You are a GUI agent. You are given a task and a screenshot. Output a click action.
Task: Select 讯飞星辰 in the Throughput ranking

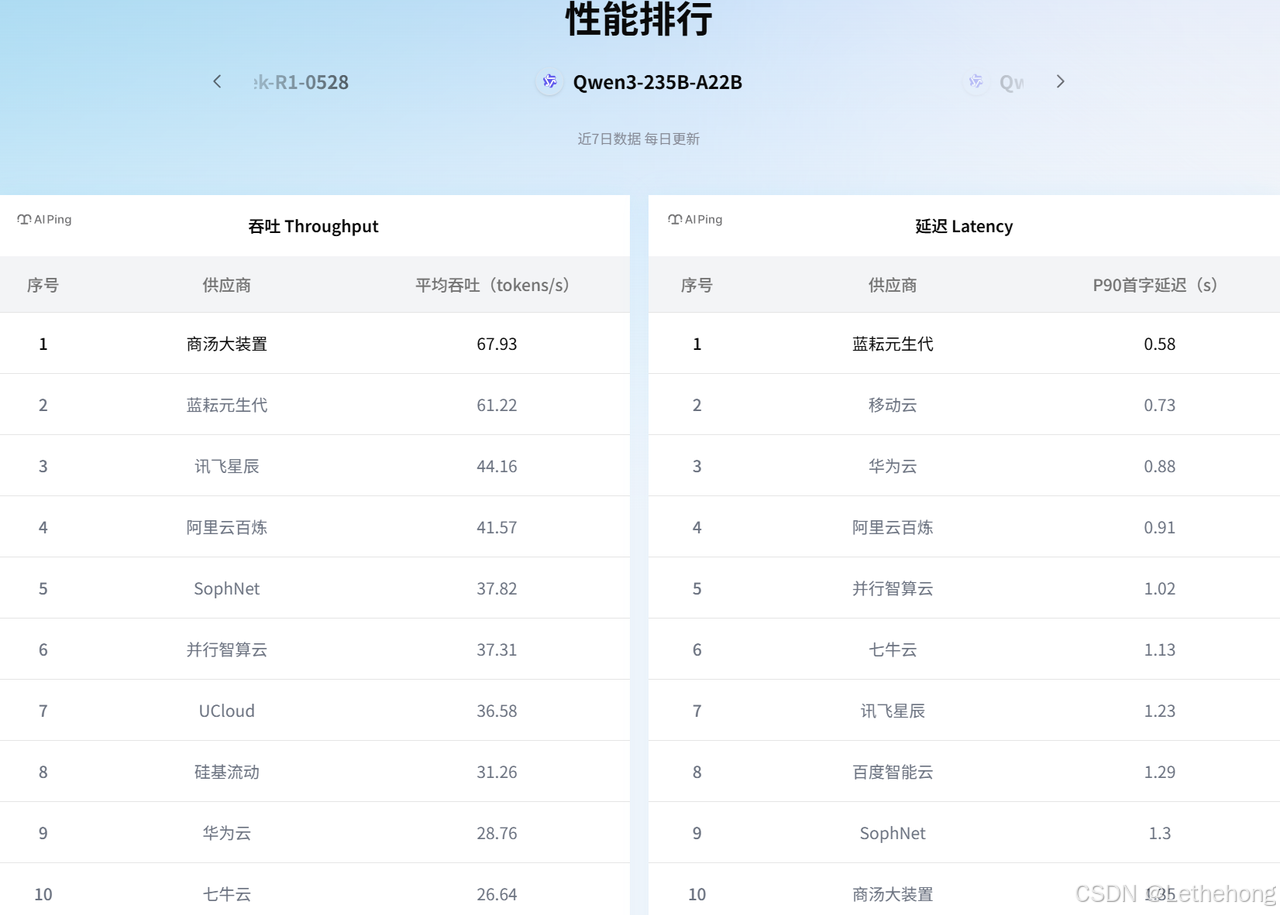[227, 466]
